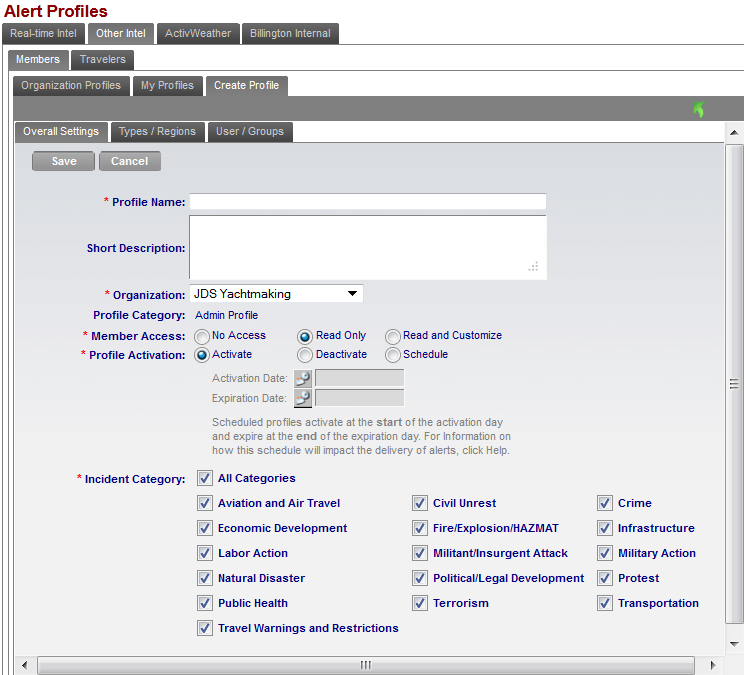
Task: Click the green back arrow icon
Action: [x=698, y=110]
